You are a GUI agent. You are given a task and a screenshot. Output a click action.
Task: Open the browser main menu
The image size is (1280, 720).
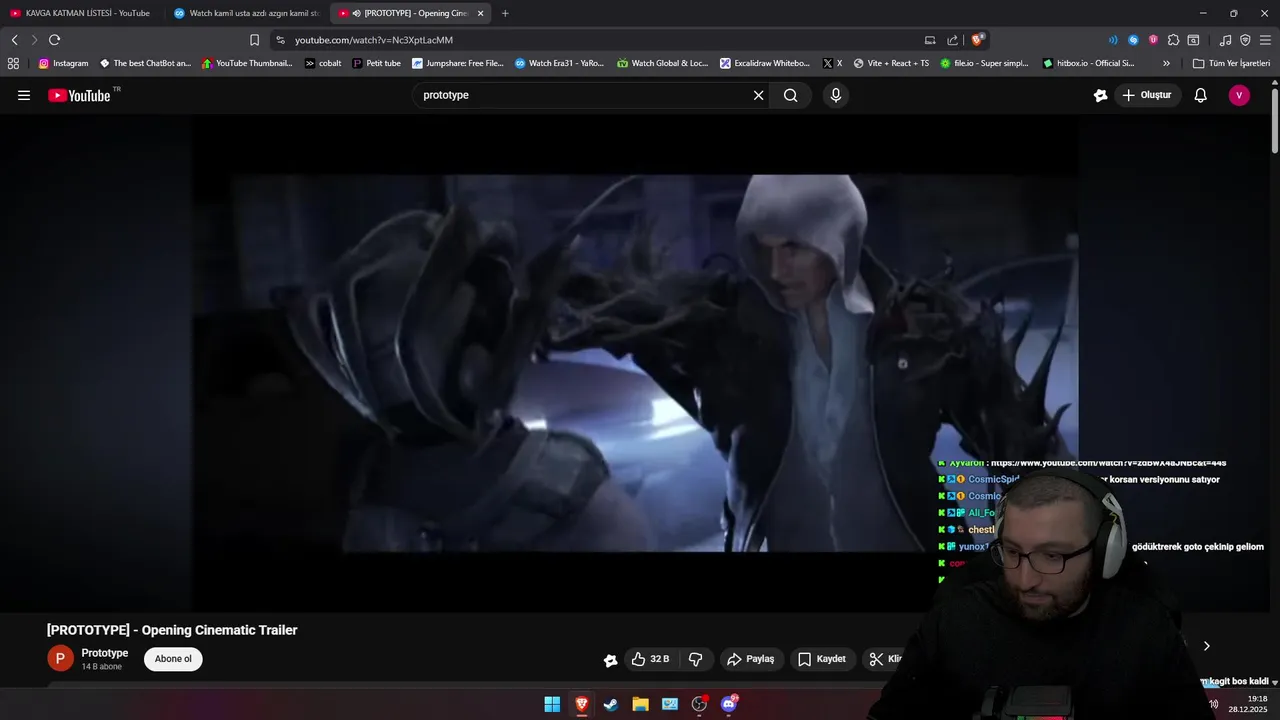[1265, 40]
